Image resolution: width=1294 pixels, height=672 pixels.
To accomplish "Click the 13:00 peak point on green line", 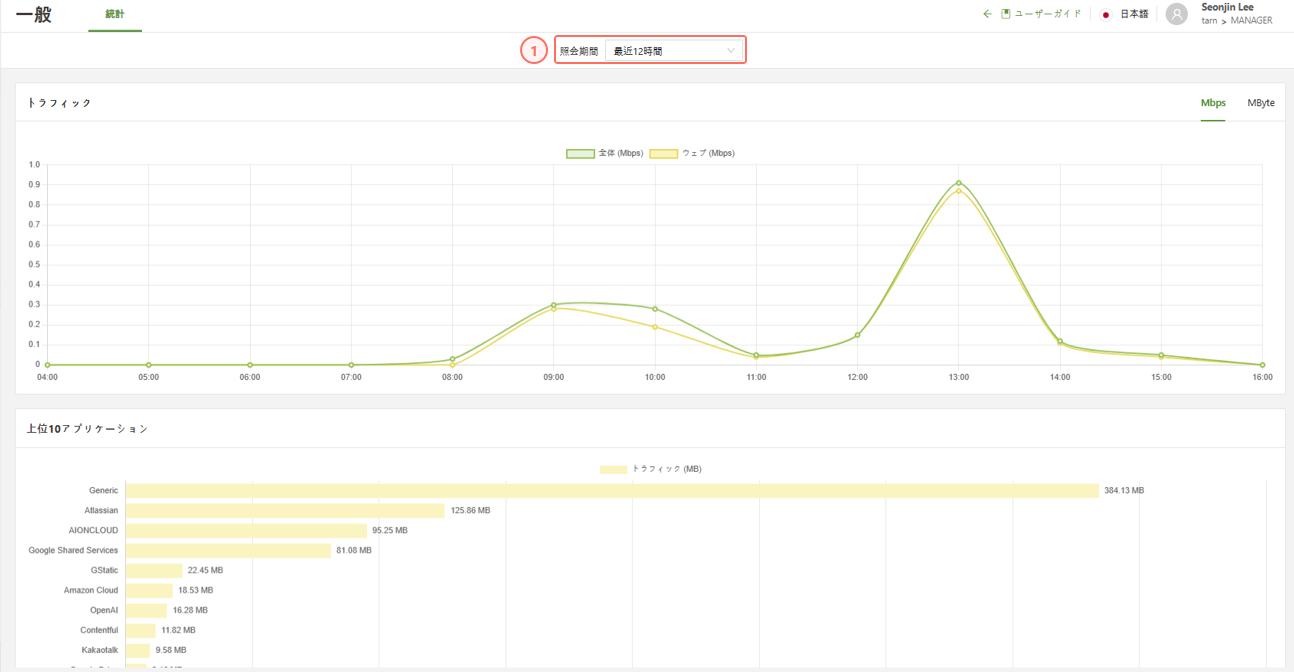I will click(x=959, y=183).
